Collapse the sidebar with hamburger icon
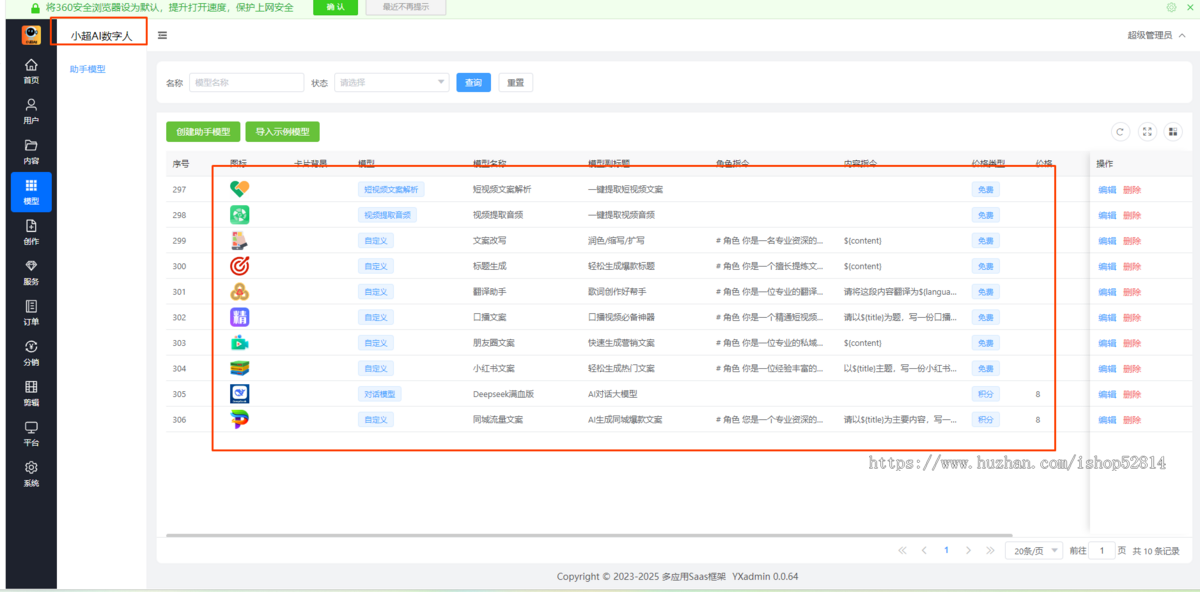The height and width of the screenshot is (592, 1200). pos(162,36)
